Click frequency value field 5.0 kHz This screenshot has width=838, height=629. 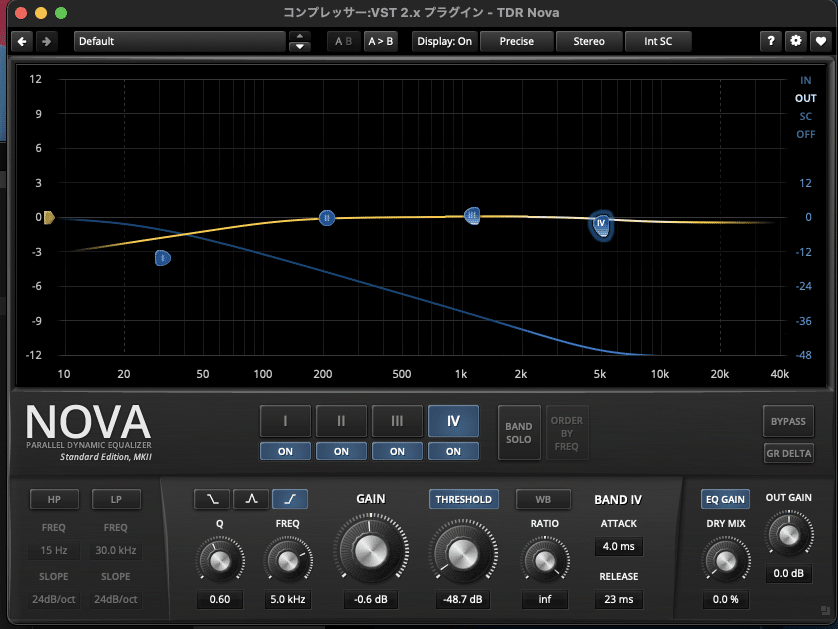coord(288,599)
